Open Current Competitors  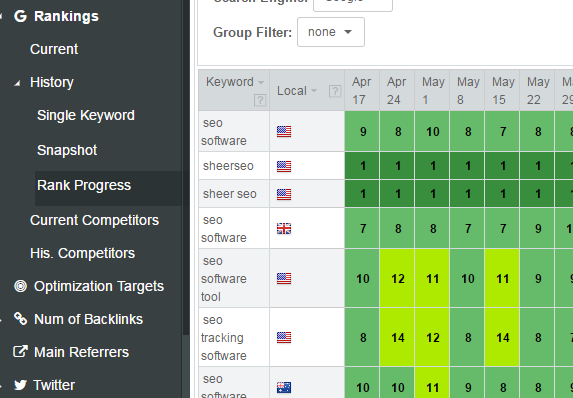(94, 220)
